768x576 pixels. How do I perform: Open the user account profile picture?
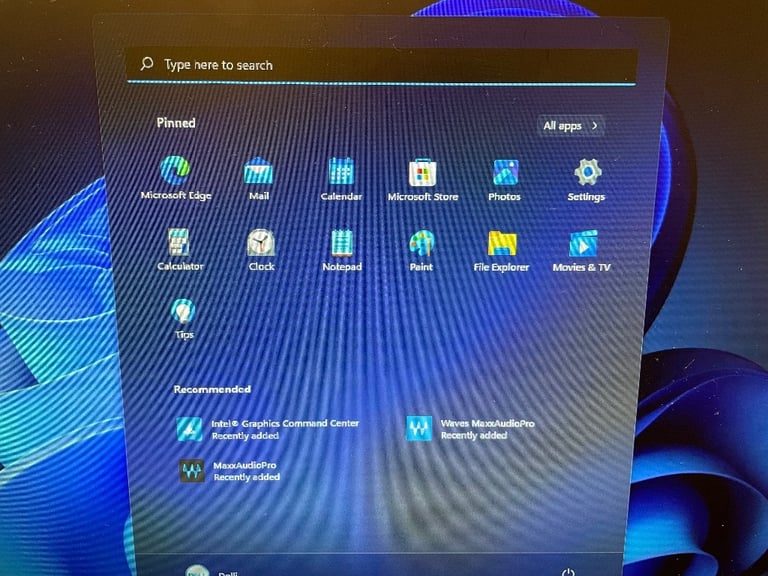tap(197, 571)
